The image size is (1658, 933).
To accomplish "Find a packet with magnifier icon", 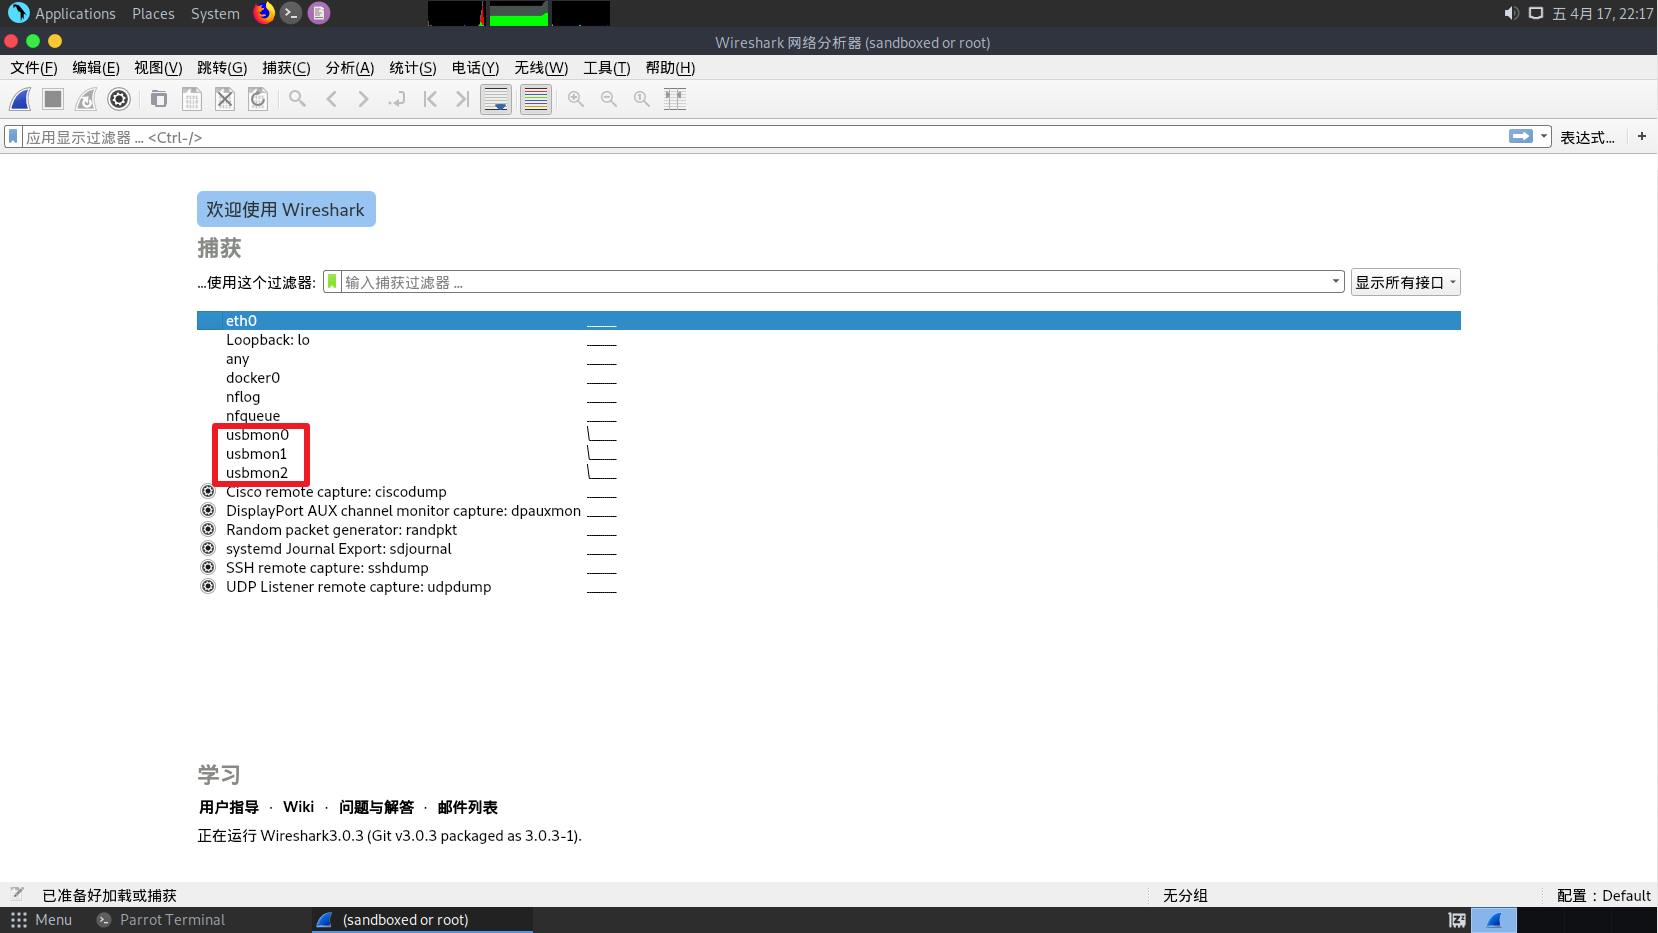I will tap(298, 99).
